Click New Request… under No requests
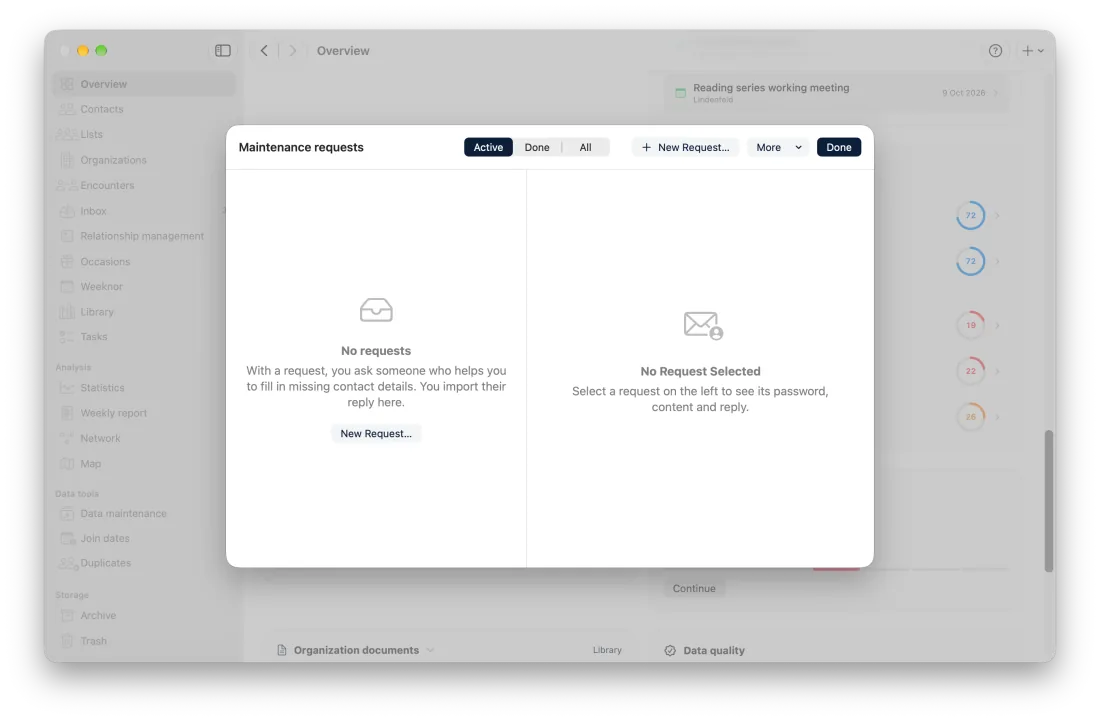1100x721 pixels. tap(376, 433)
